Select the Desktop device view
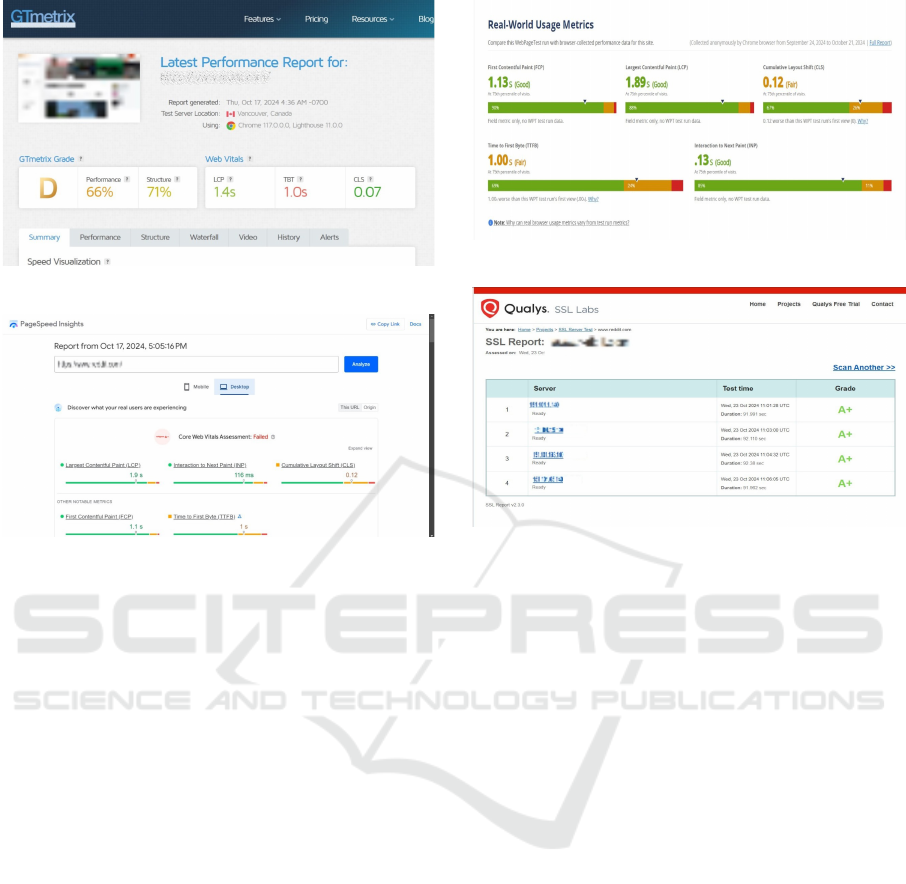Image resolution: width=906 pixels, height=884 pixels. pyautogui.click(x=236, y=386)
